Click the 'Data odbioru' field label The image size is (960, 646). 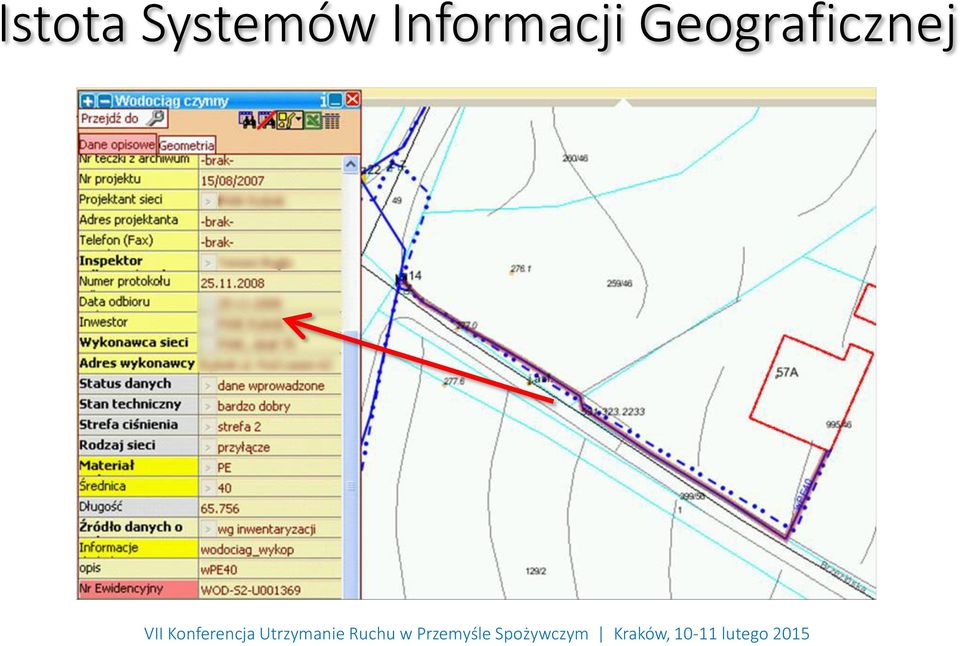(114, 301)
